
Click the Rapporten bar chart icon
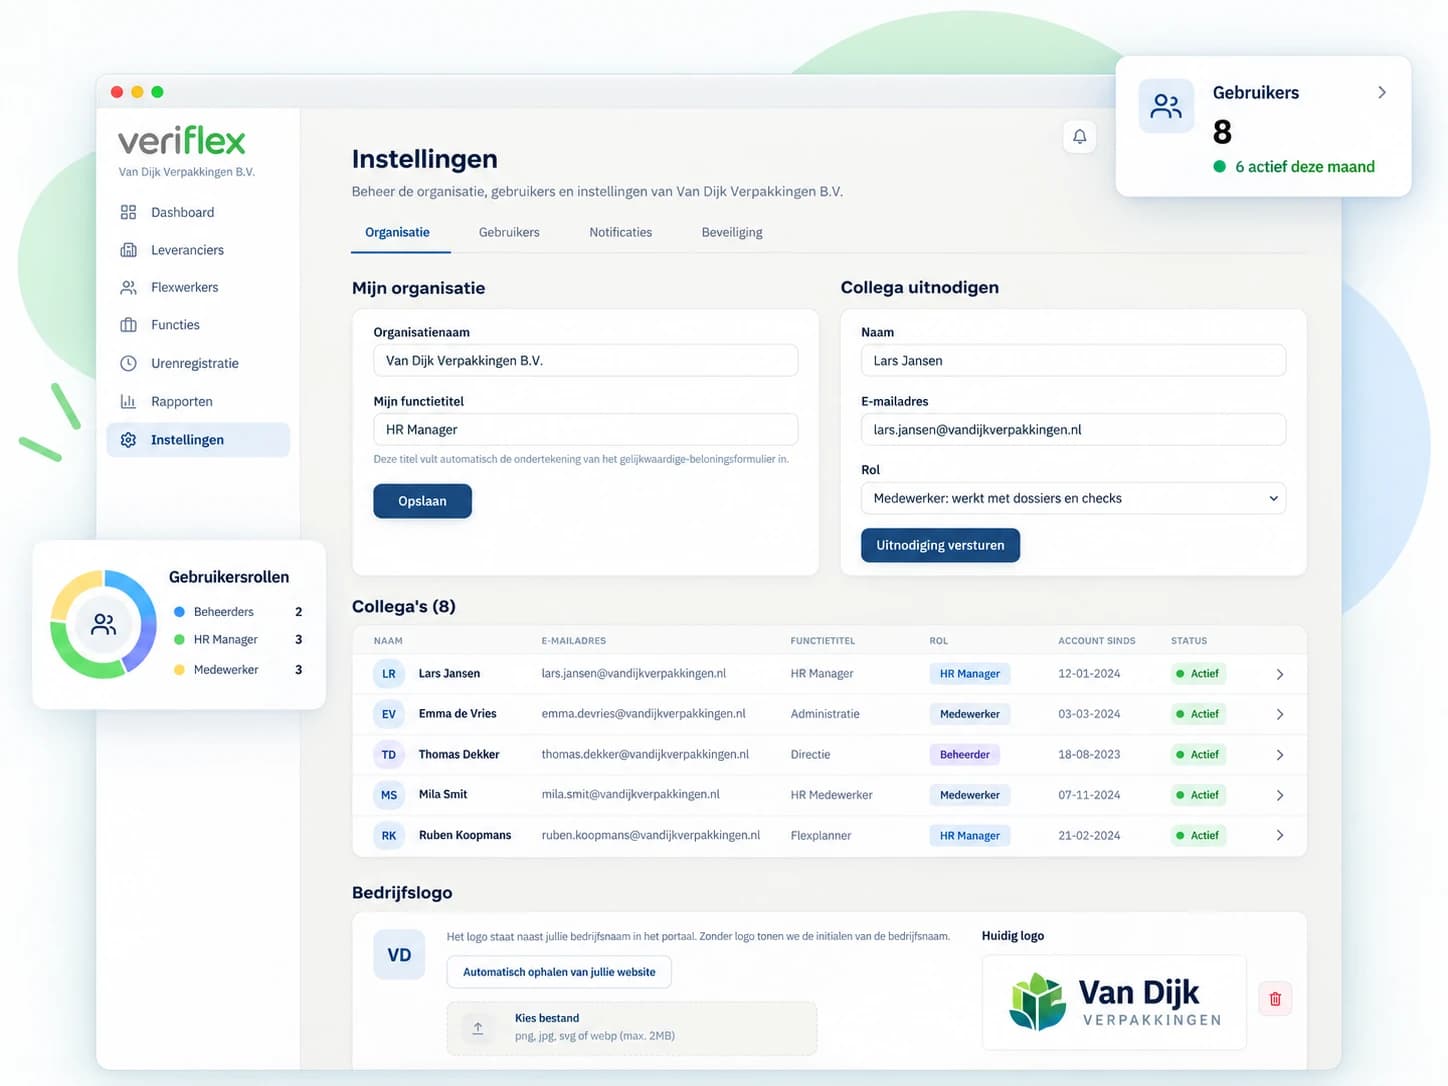pos(128,401)
